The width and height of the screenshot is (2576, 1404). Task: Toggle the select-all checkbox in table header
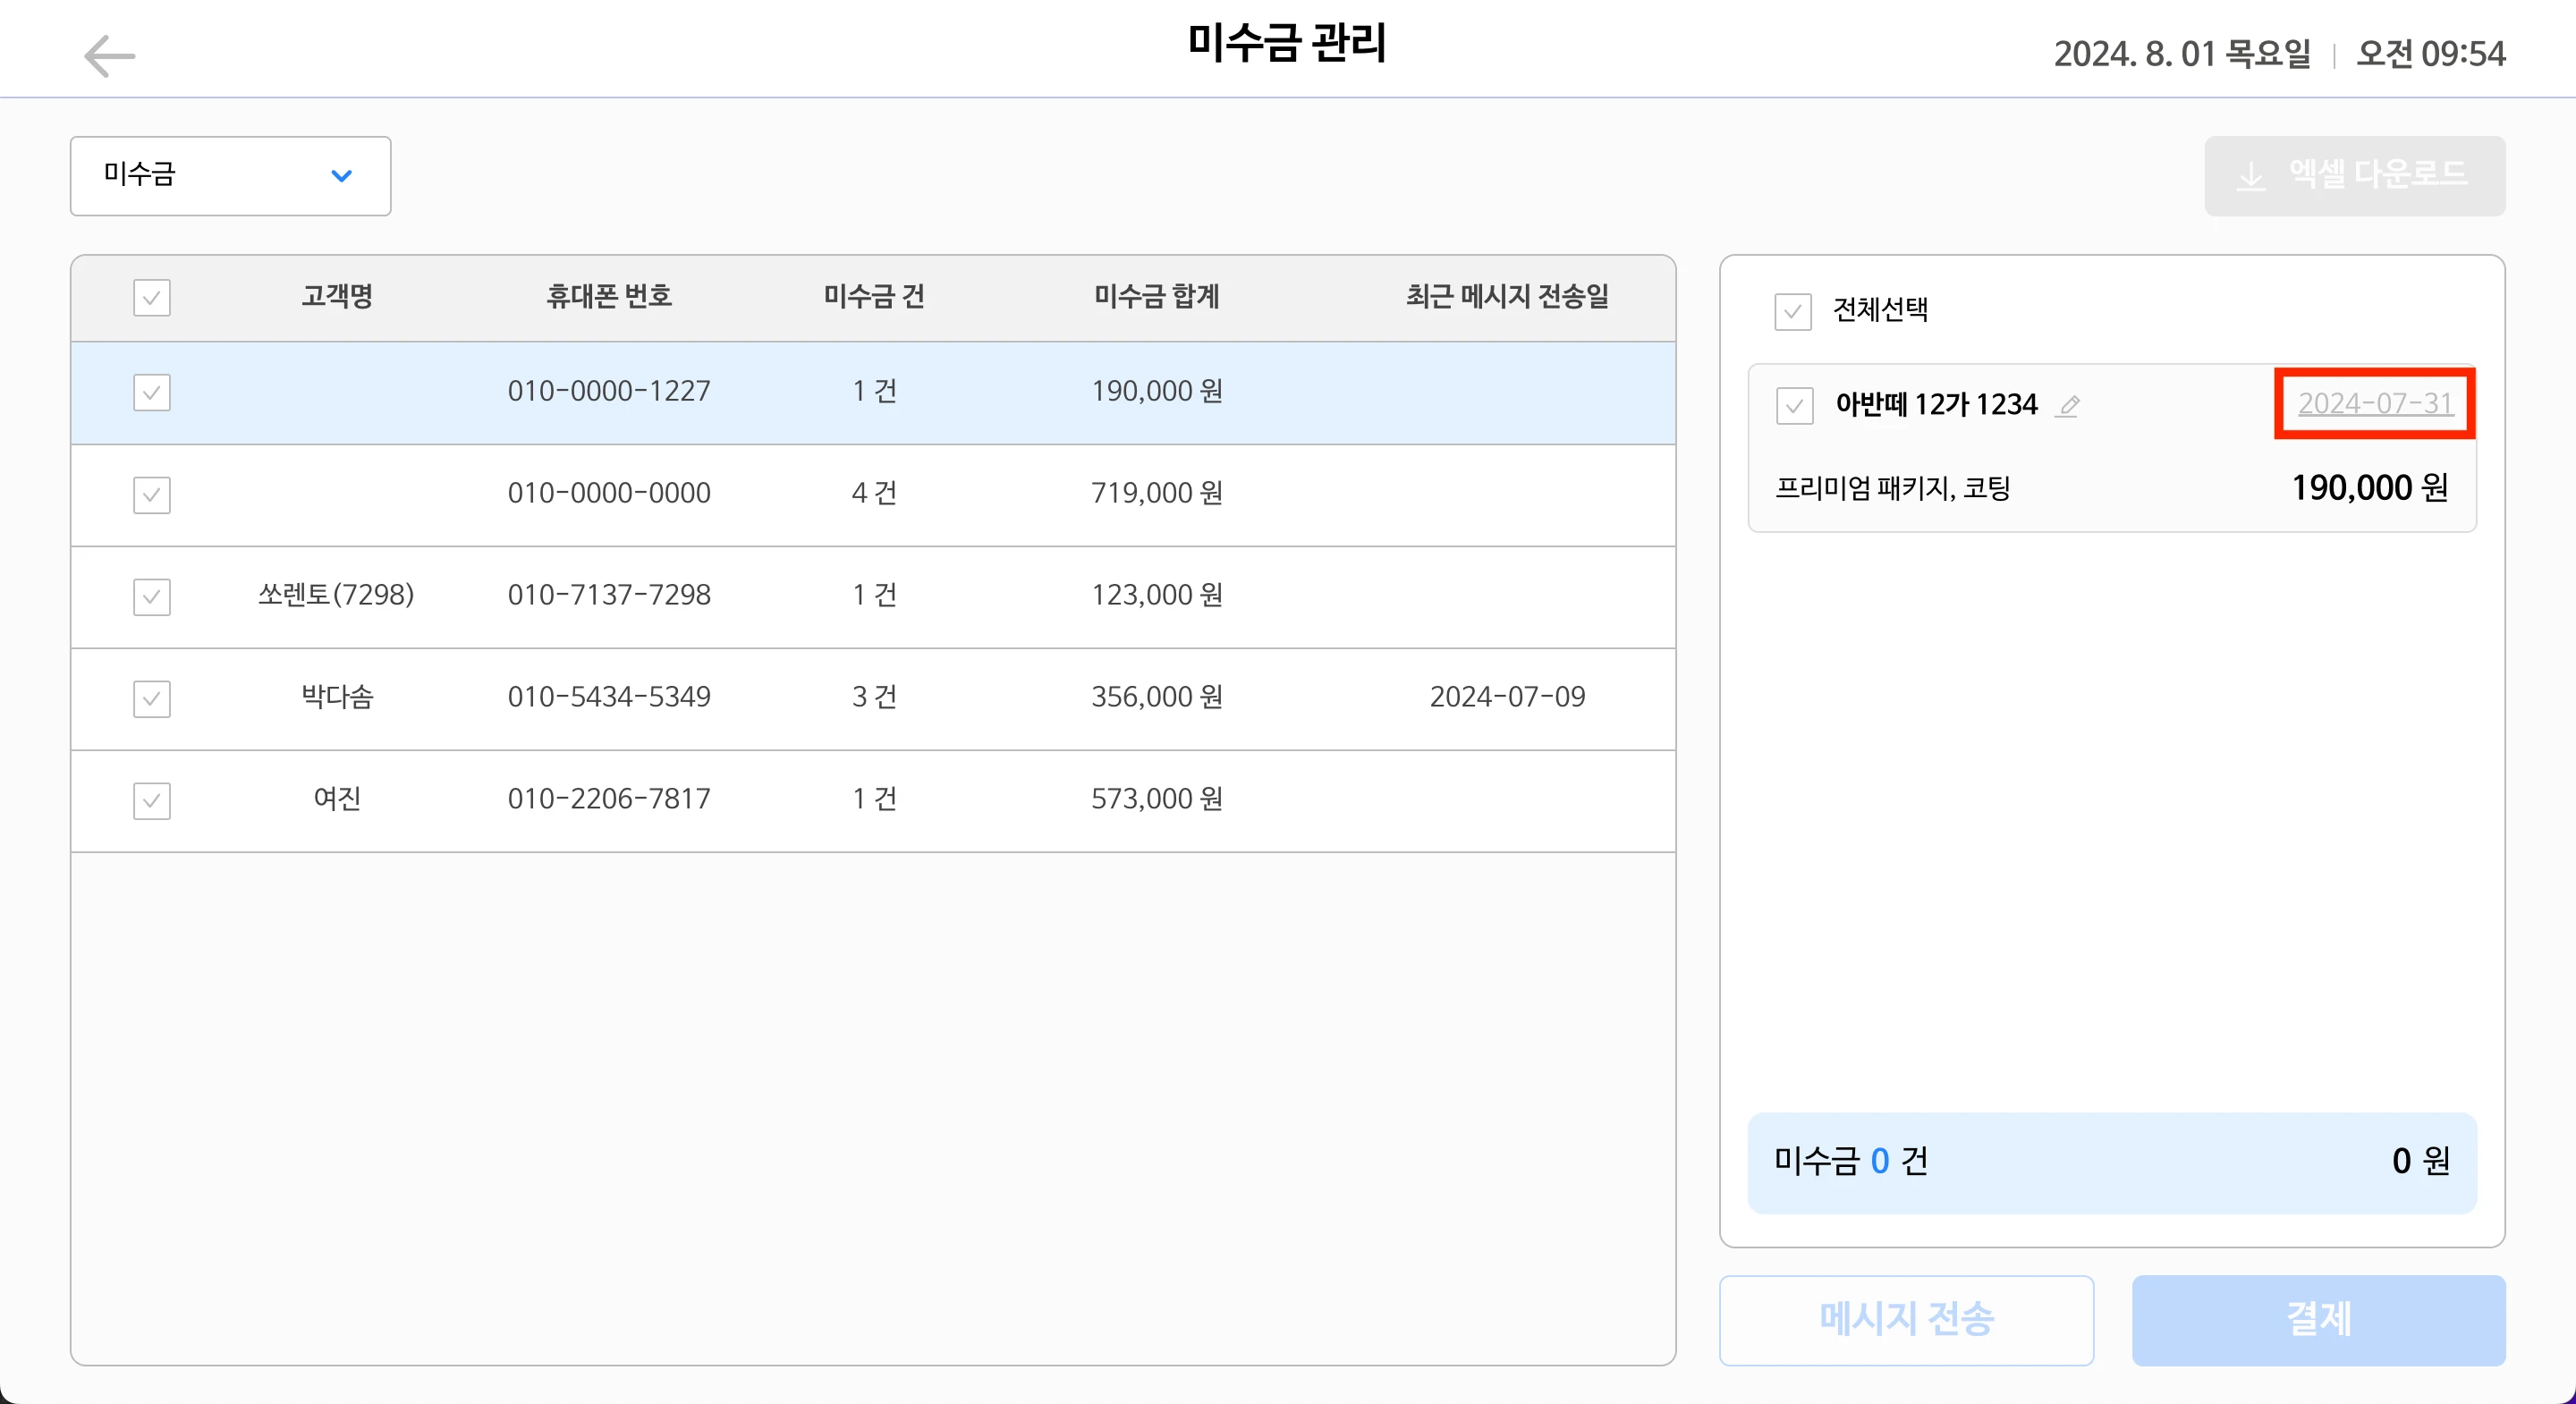tap(152, 297)
